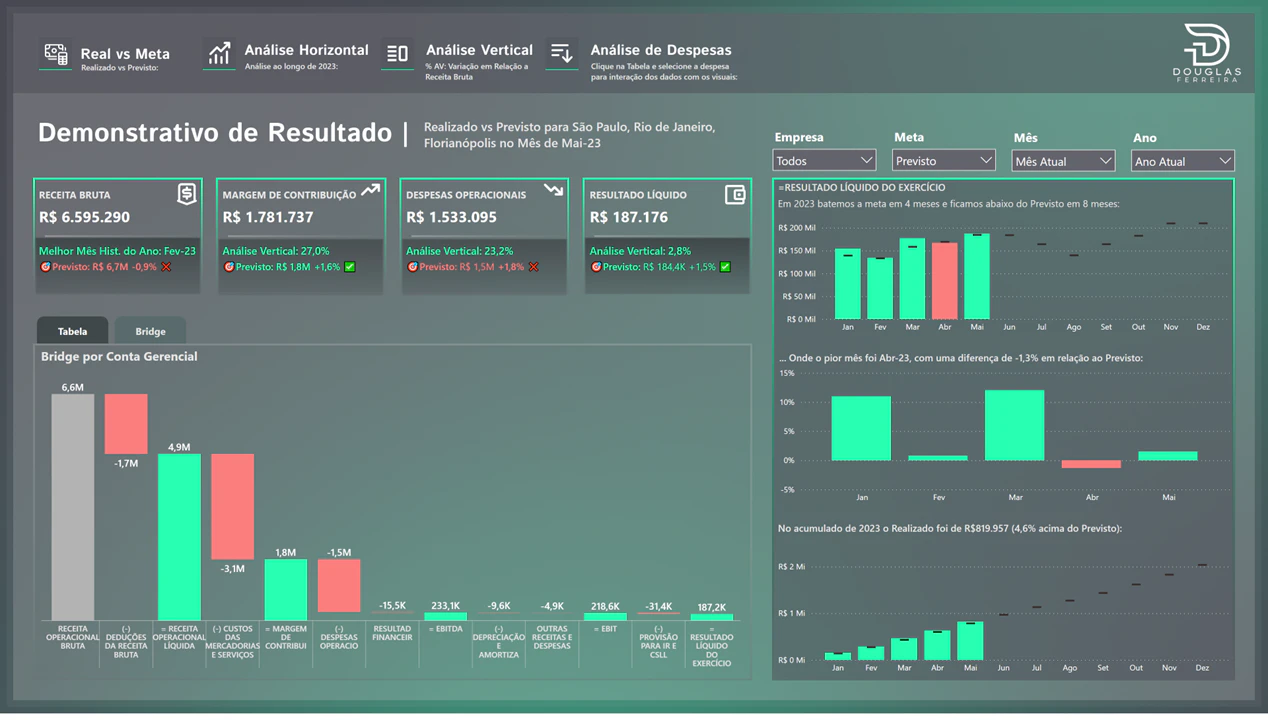Click the 'Melhor Mês Hist. do Ano: Fev-23' text

[x=117, y=251]
